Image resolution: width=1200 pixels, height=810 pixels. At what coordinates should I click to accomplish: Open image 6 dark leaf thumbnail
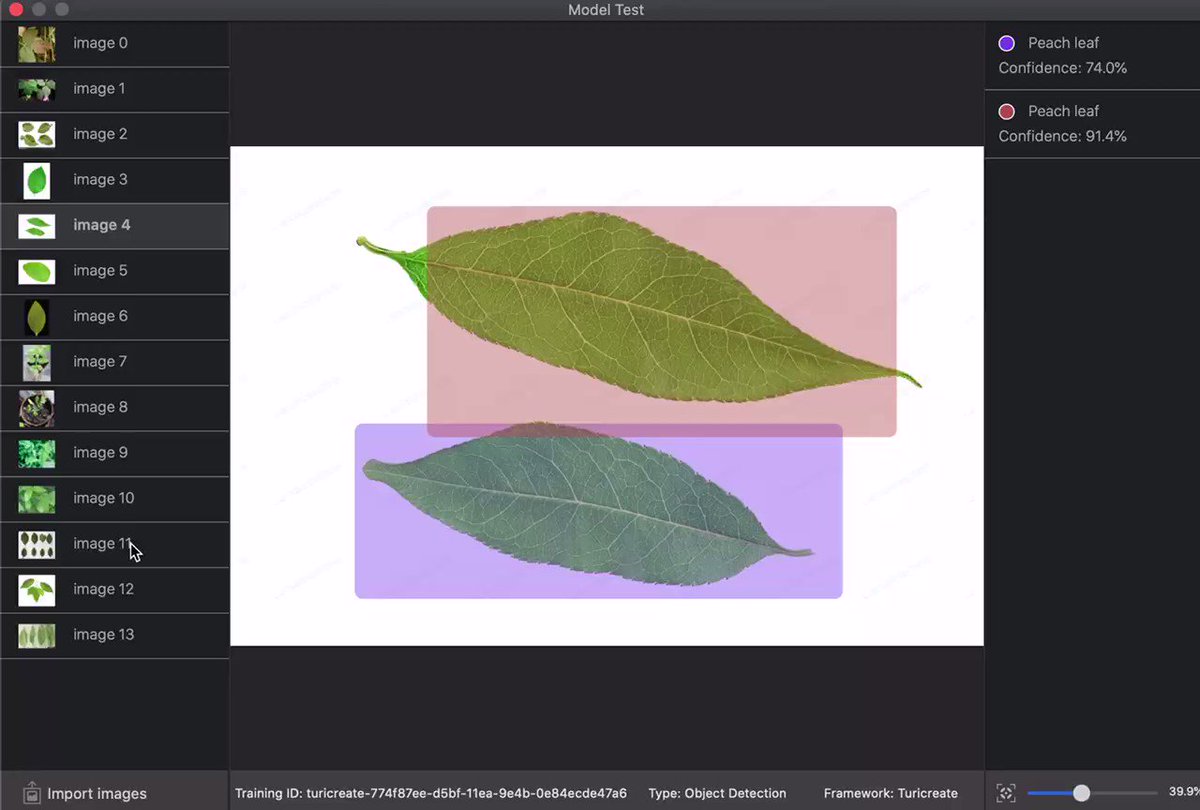tap(36, 317)
